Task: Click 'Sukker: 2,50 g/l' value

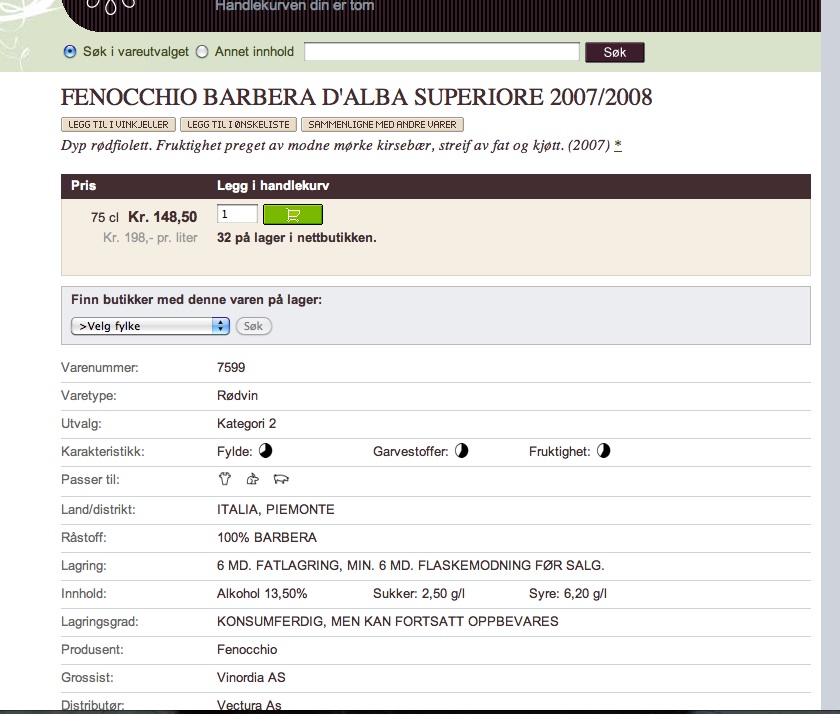Action: tap(419, 593)
